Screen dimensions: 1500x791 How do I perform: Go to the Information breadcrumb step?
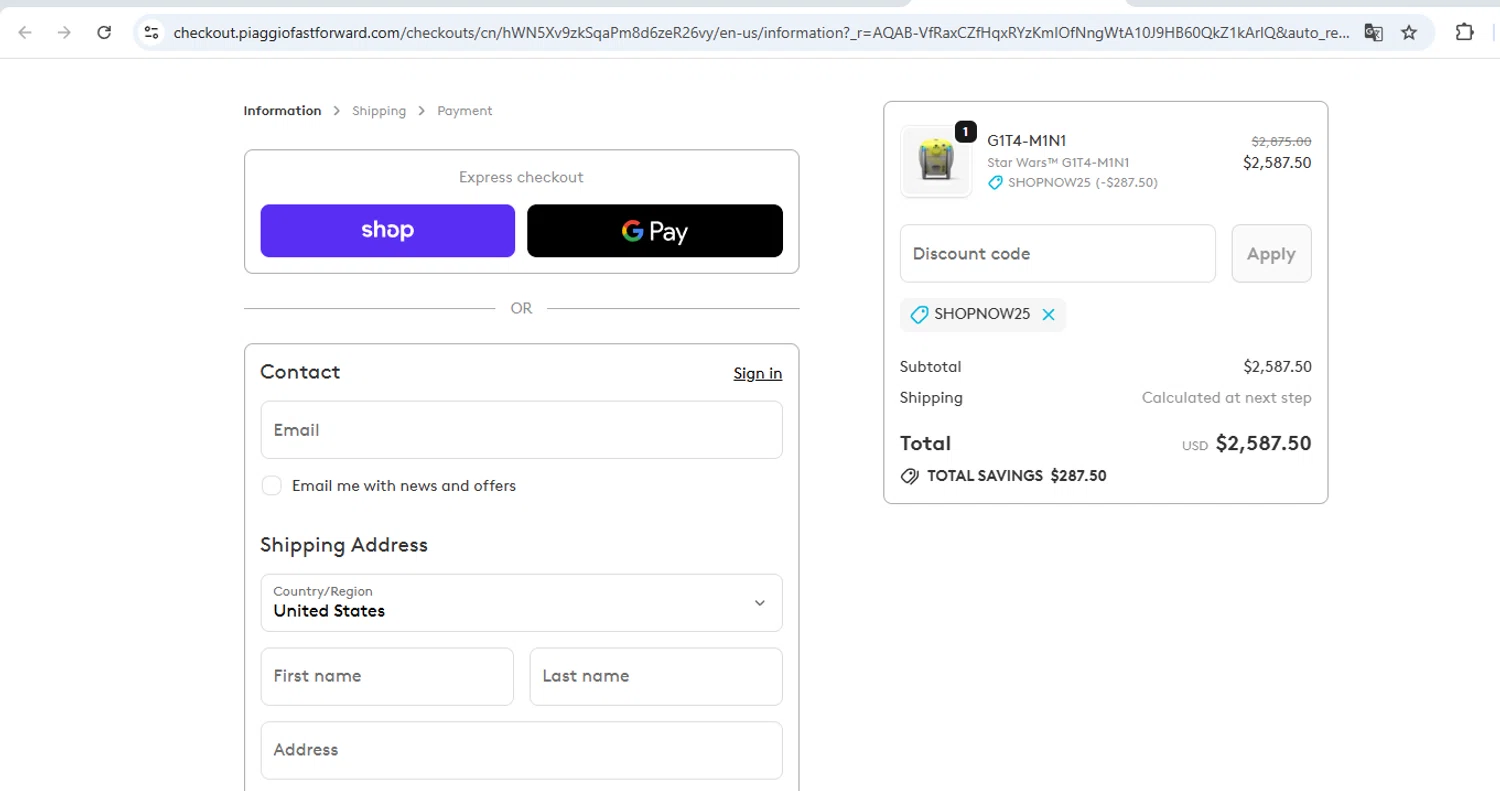tap(282, 111)
